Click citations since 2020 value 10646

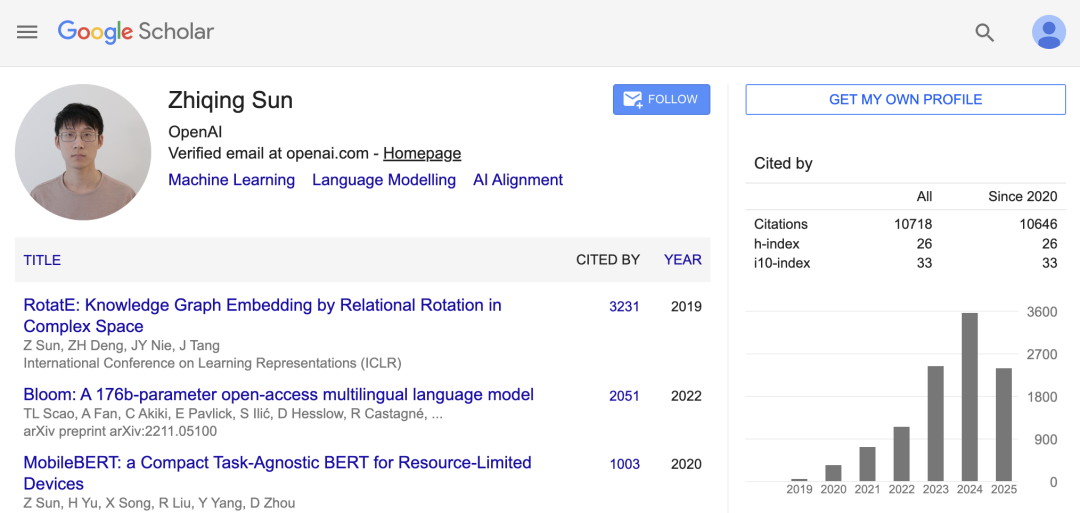click(1037, 224)
